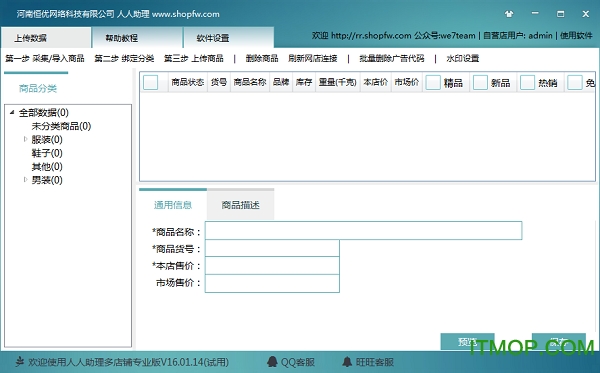Click 批量删除广告代码
The width and height of the screenshot is (600, 373).
pos(392,59)
